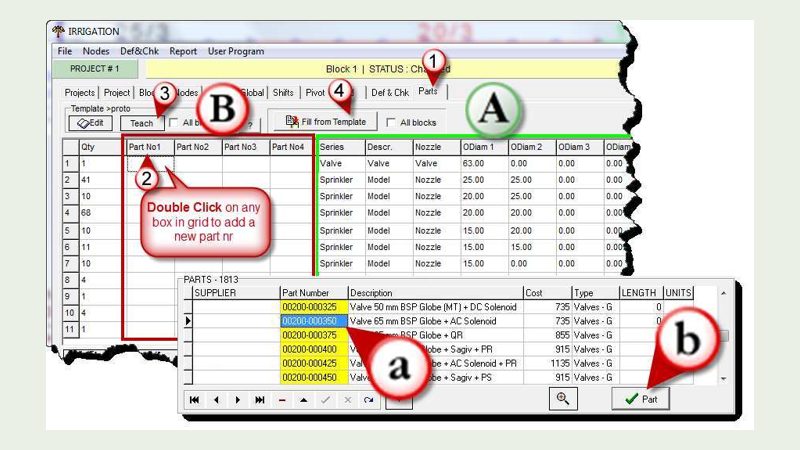Click the IRRIGATION app icon in title bar
Image resolution: width=800 pixels, height=450 pixels.
pos(58,31)
